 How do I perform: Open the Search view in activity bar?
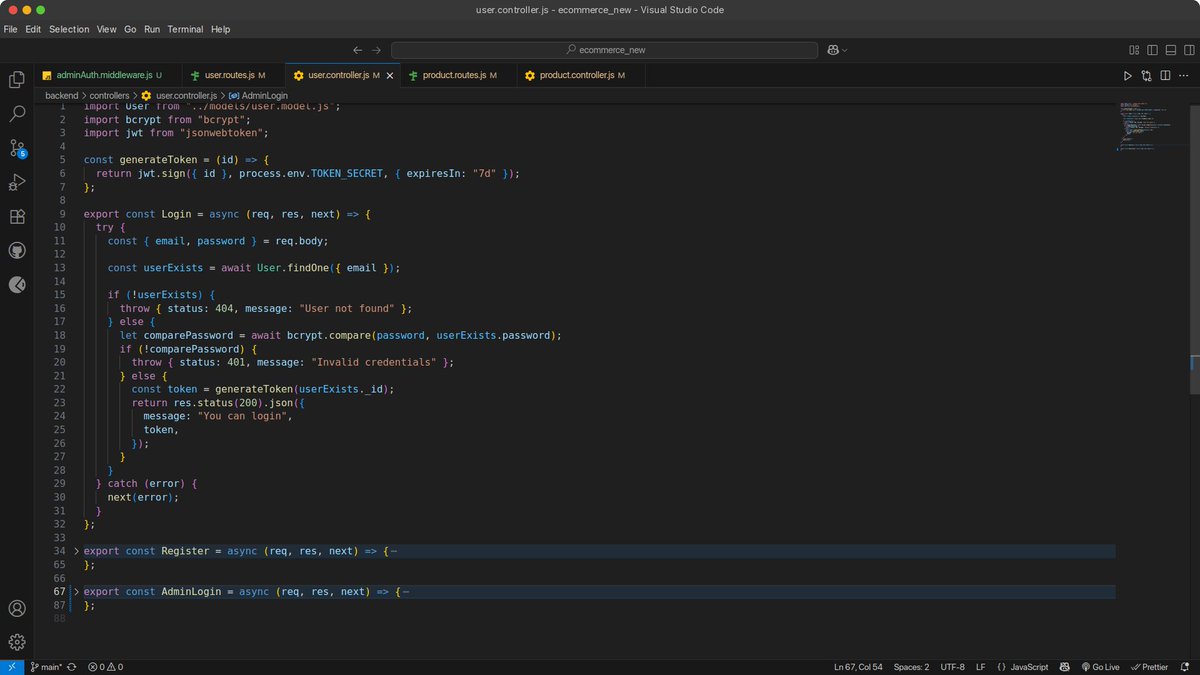tap(17, 114)
